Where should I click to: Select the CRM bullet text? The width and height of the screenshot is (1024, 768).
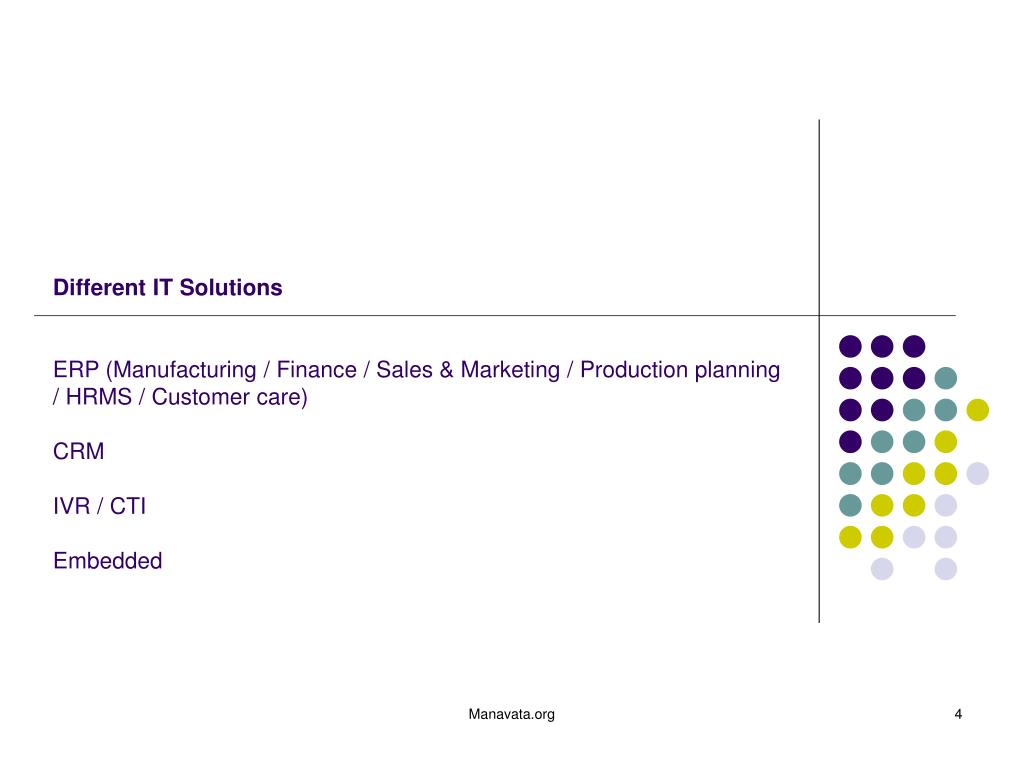coord(78,451)
